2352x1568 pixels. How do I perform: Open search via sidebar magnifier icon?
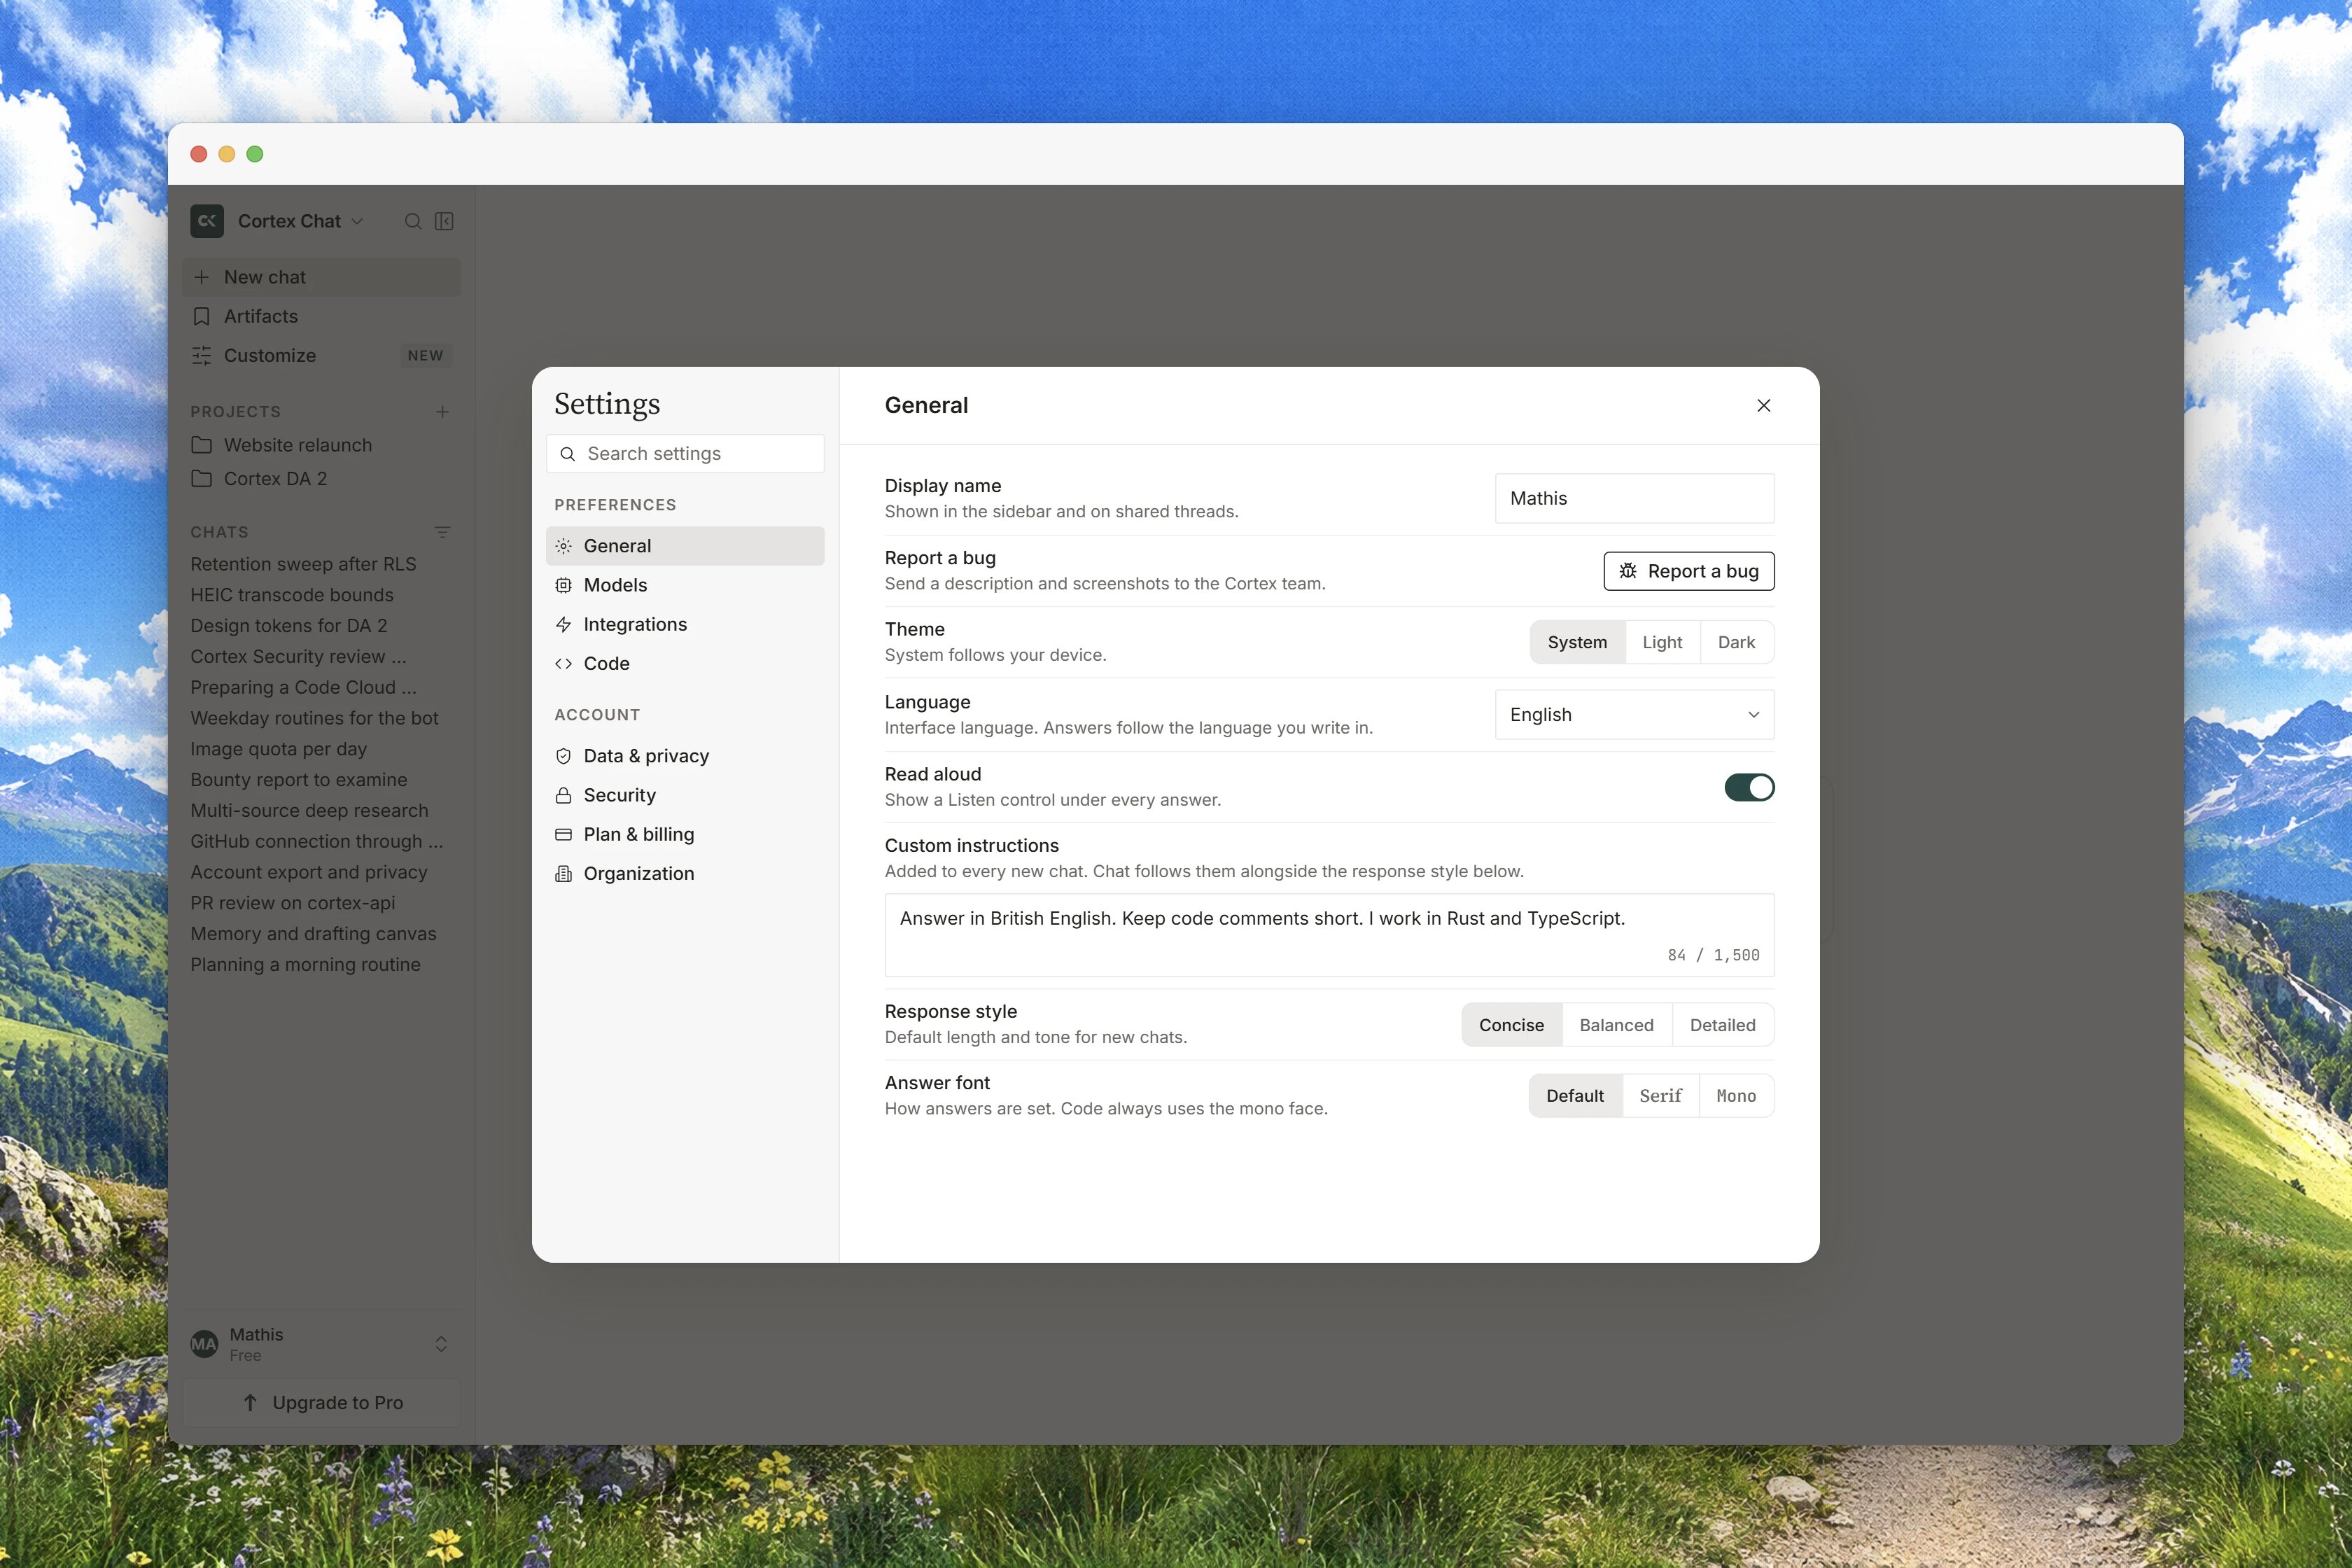pyautogui.click(x=413, y=221)
